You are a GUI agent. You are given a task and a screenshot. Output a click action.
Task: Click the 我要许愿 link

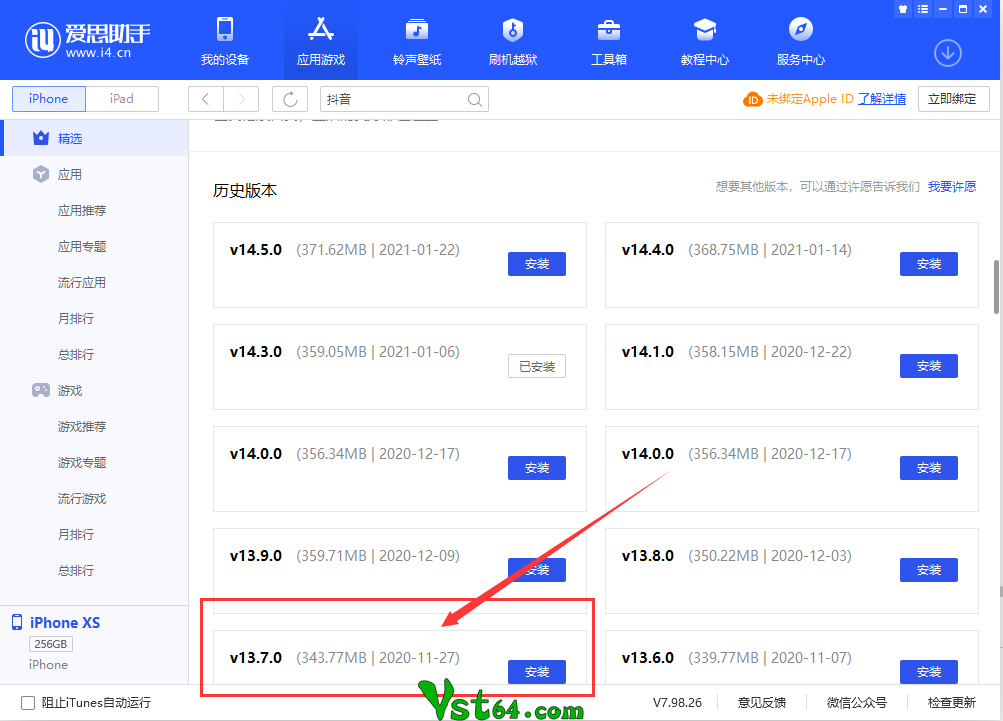(x=952, y=186)
